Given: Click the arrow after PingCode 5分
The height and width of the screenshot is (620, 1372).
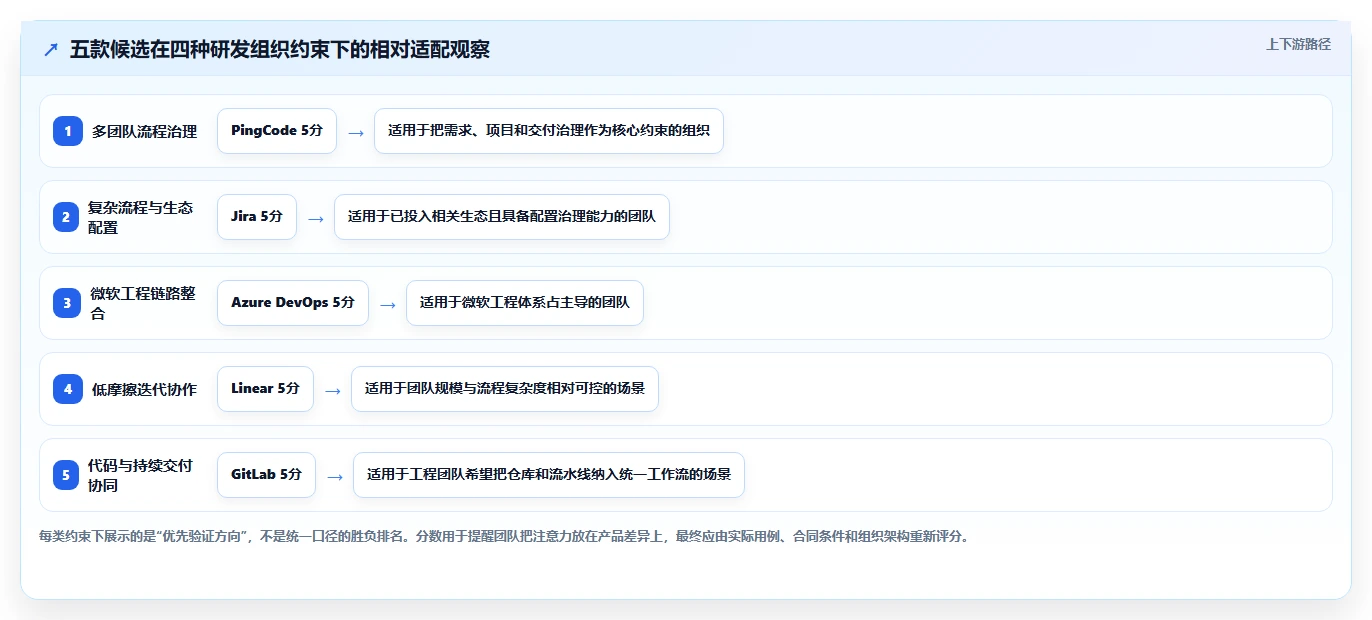Looking at the screenshot, I should tap(356, 133).
